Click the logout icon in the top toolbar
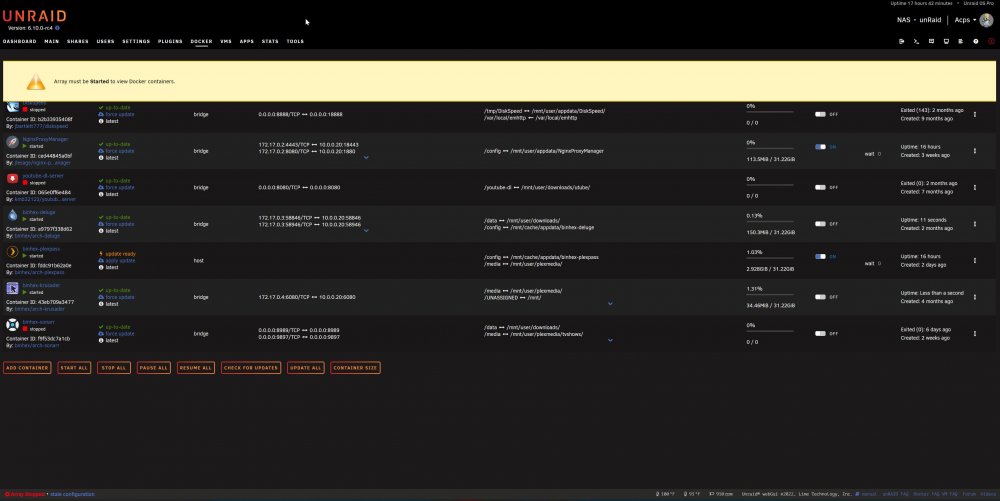Viewport: 1000px width, 501px height. click(902, 41)
